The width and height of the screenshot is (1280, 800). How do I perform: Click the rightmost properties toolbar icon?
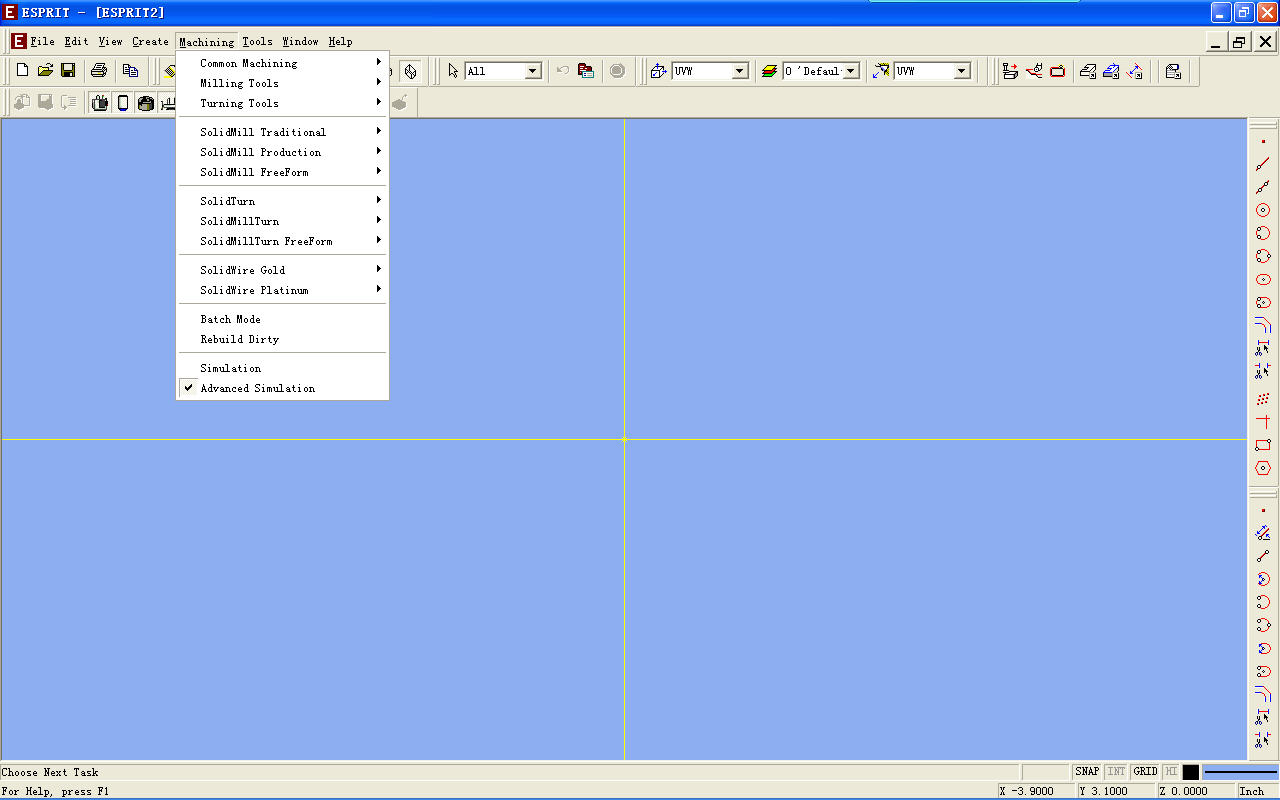1173,71
